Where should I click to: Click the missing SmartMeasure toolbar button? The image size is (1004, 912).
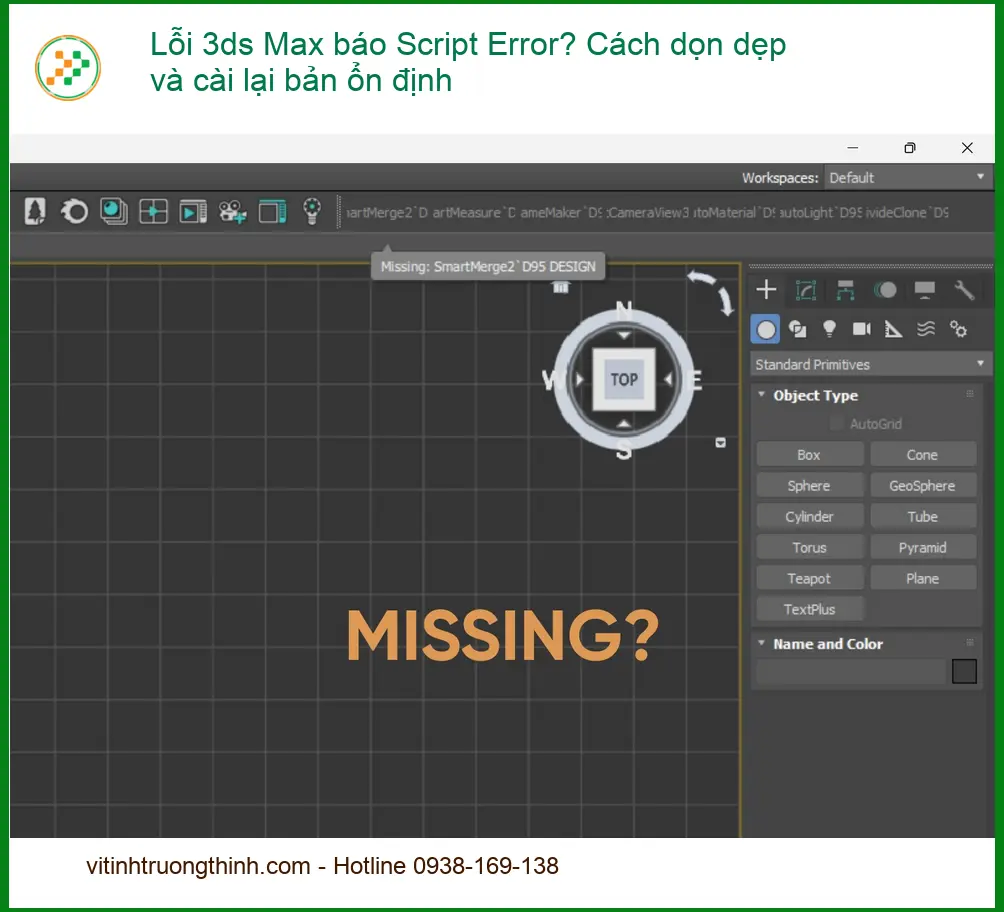tap(474, 212)
